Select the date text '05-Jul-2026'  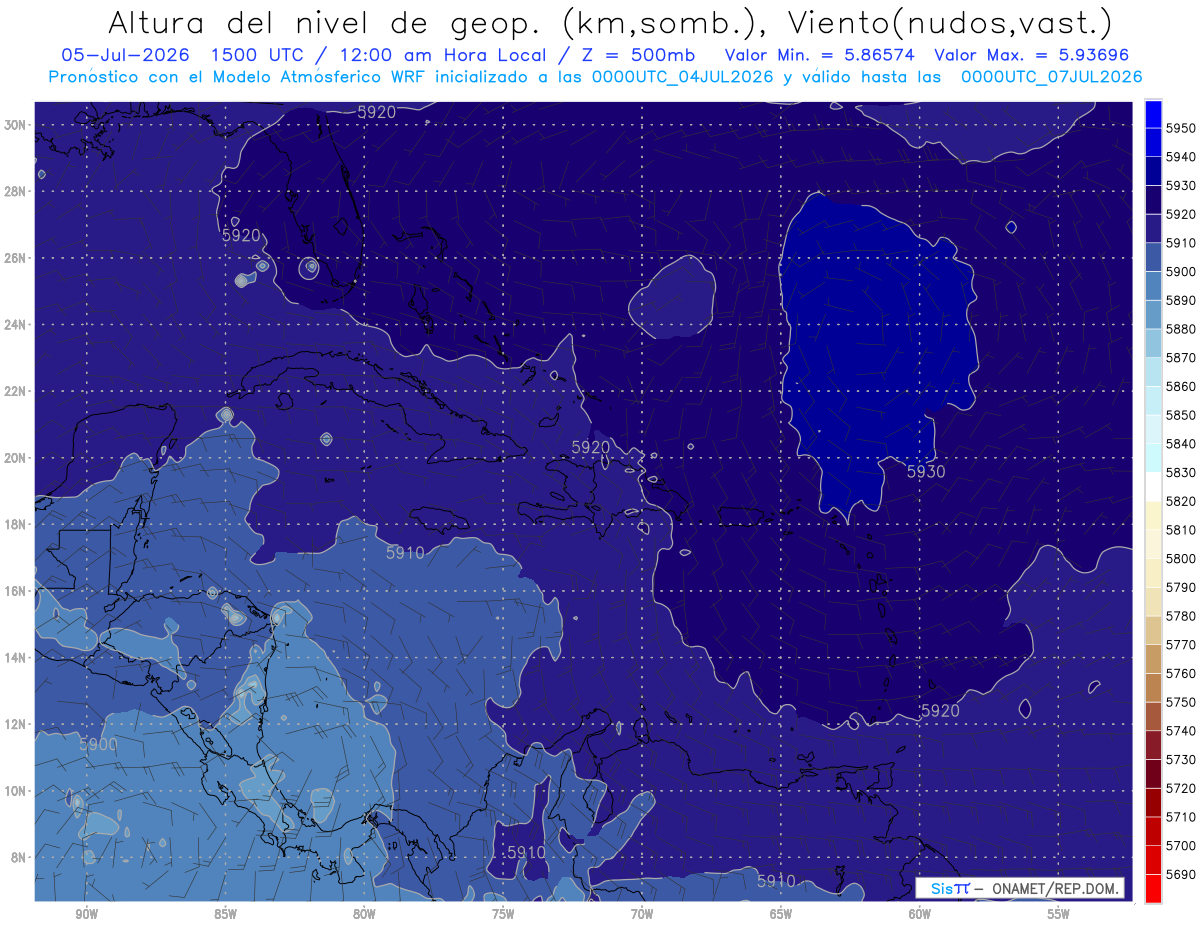point(125,55)
